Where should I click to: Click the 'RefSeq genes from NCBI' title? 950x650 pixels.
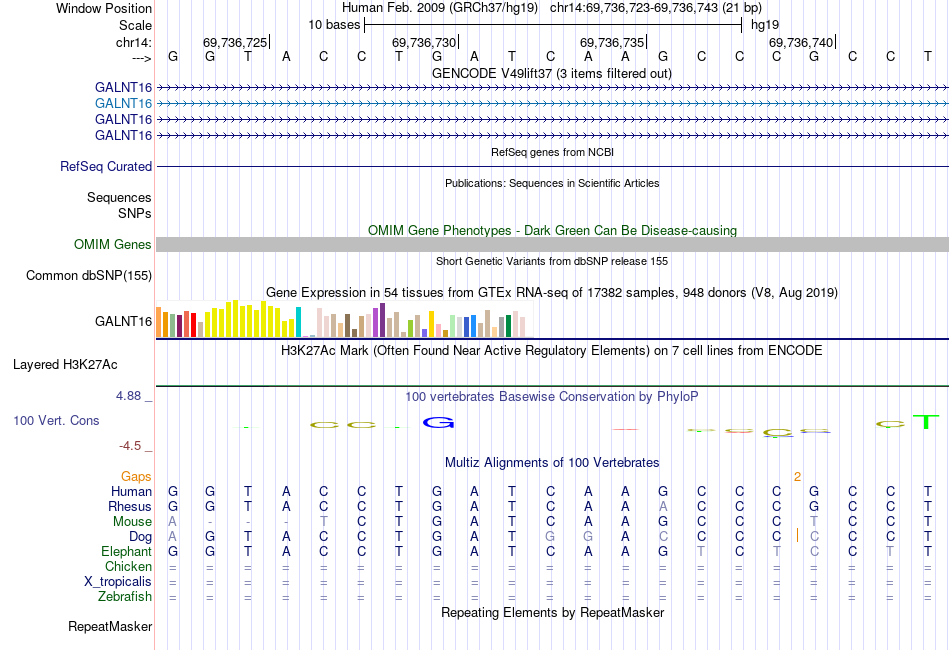552,152
